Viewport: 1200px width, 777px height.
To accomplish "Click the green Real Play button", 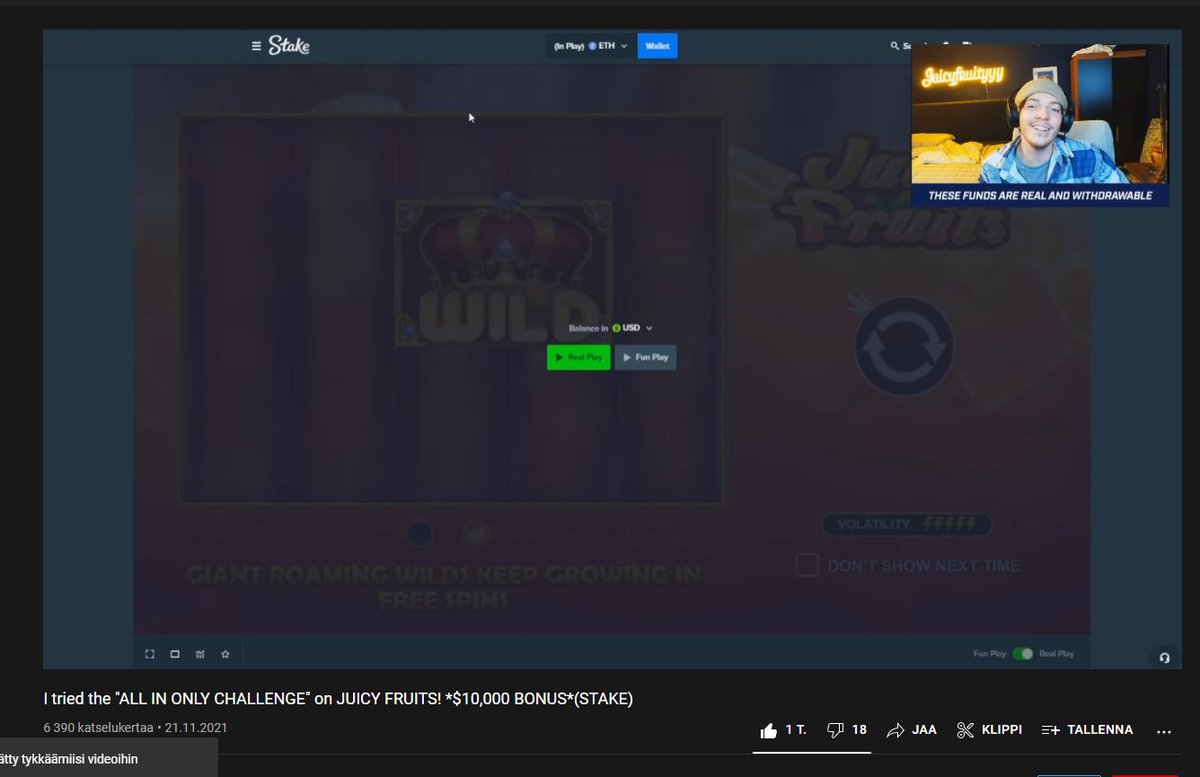I will pos(578,357).
